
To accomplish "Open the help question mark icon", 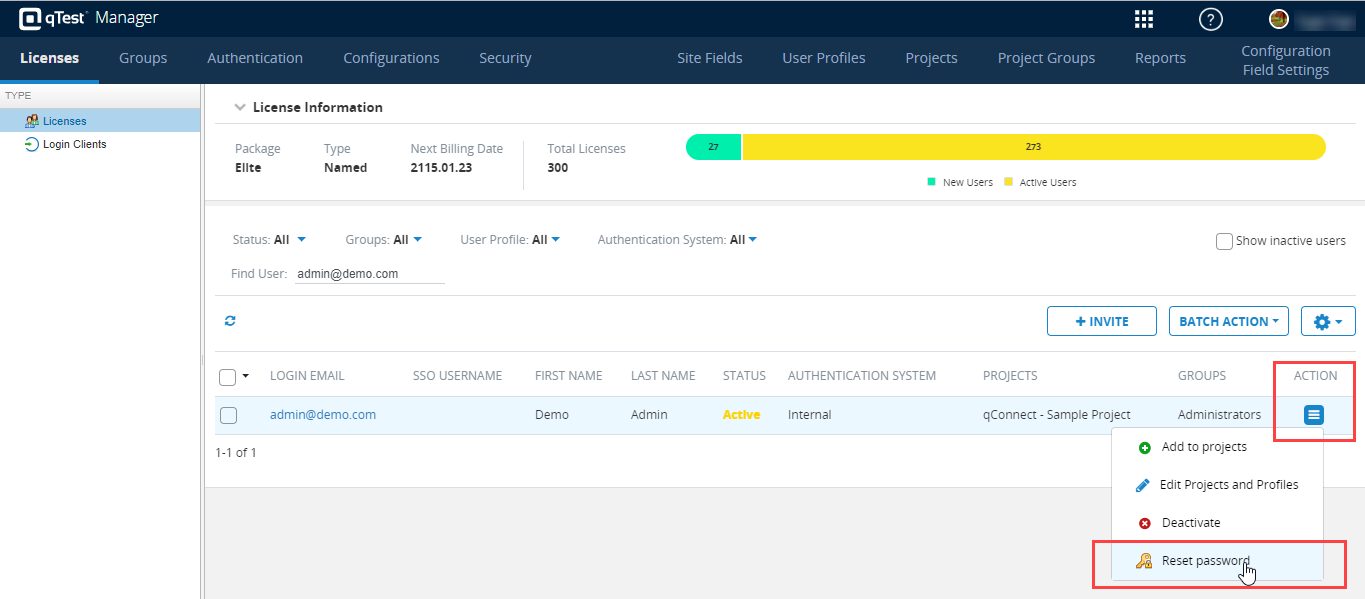I will tap(1210, 18).
